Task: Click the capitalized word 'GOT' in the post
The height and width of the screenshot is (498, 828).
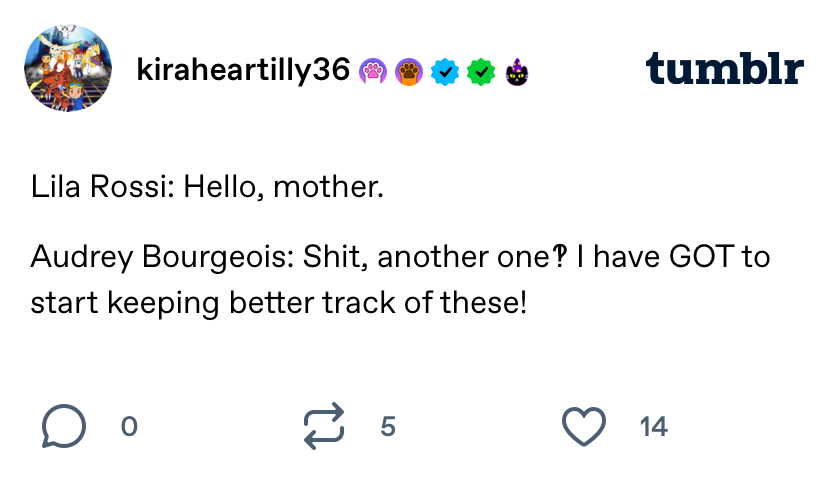Action: click(x=702, y=257)
